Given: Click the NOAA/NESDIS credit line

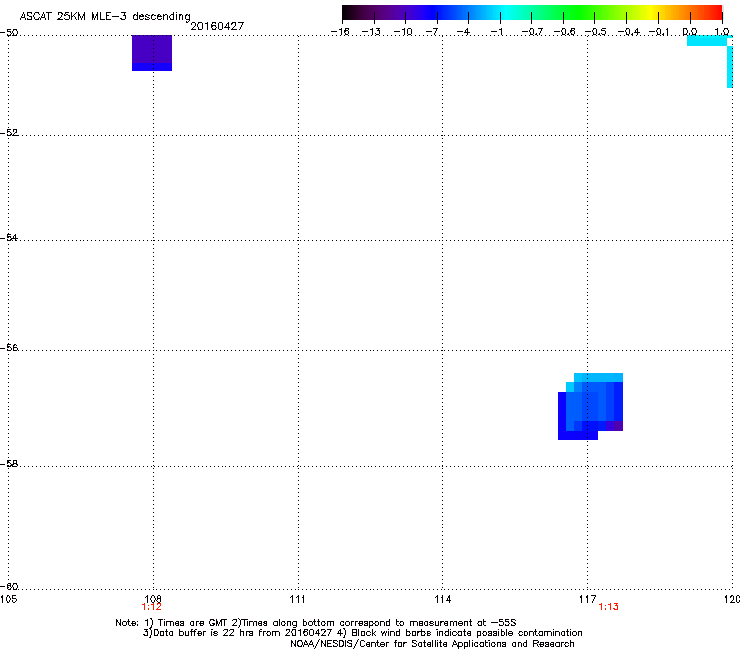Looking at the screenshot, I should [x=432, y=644].
